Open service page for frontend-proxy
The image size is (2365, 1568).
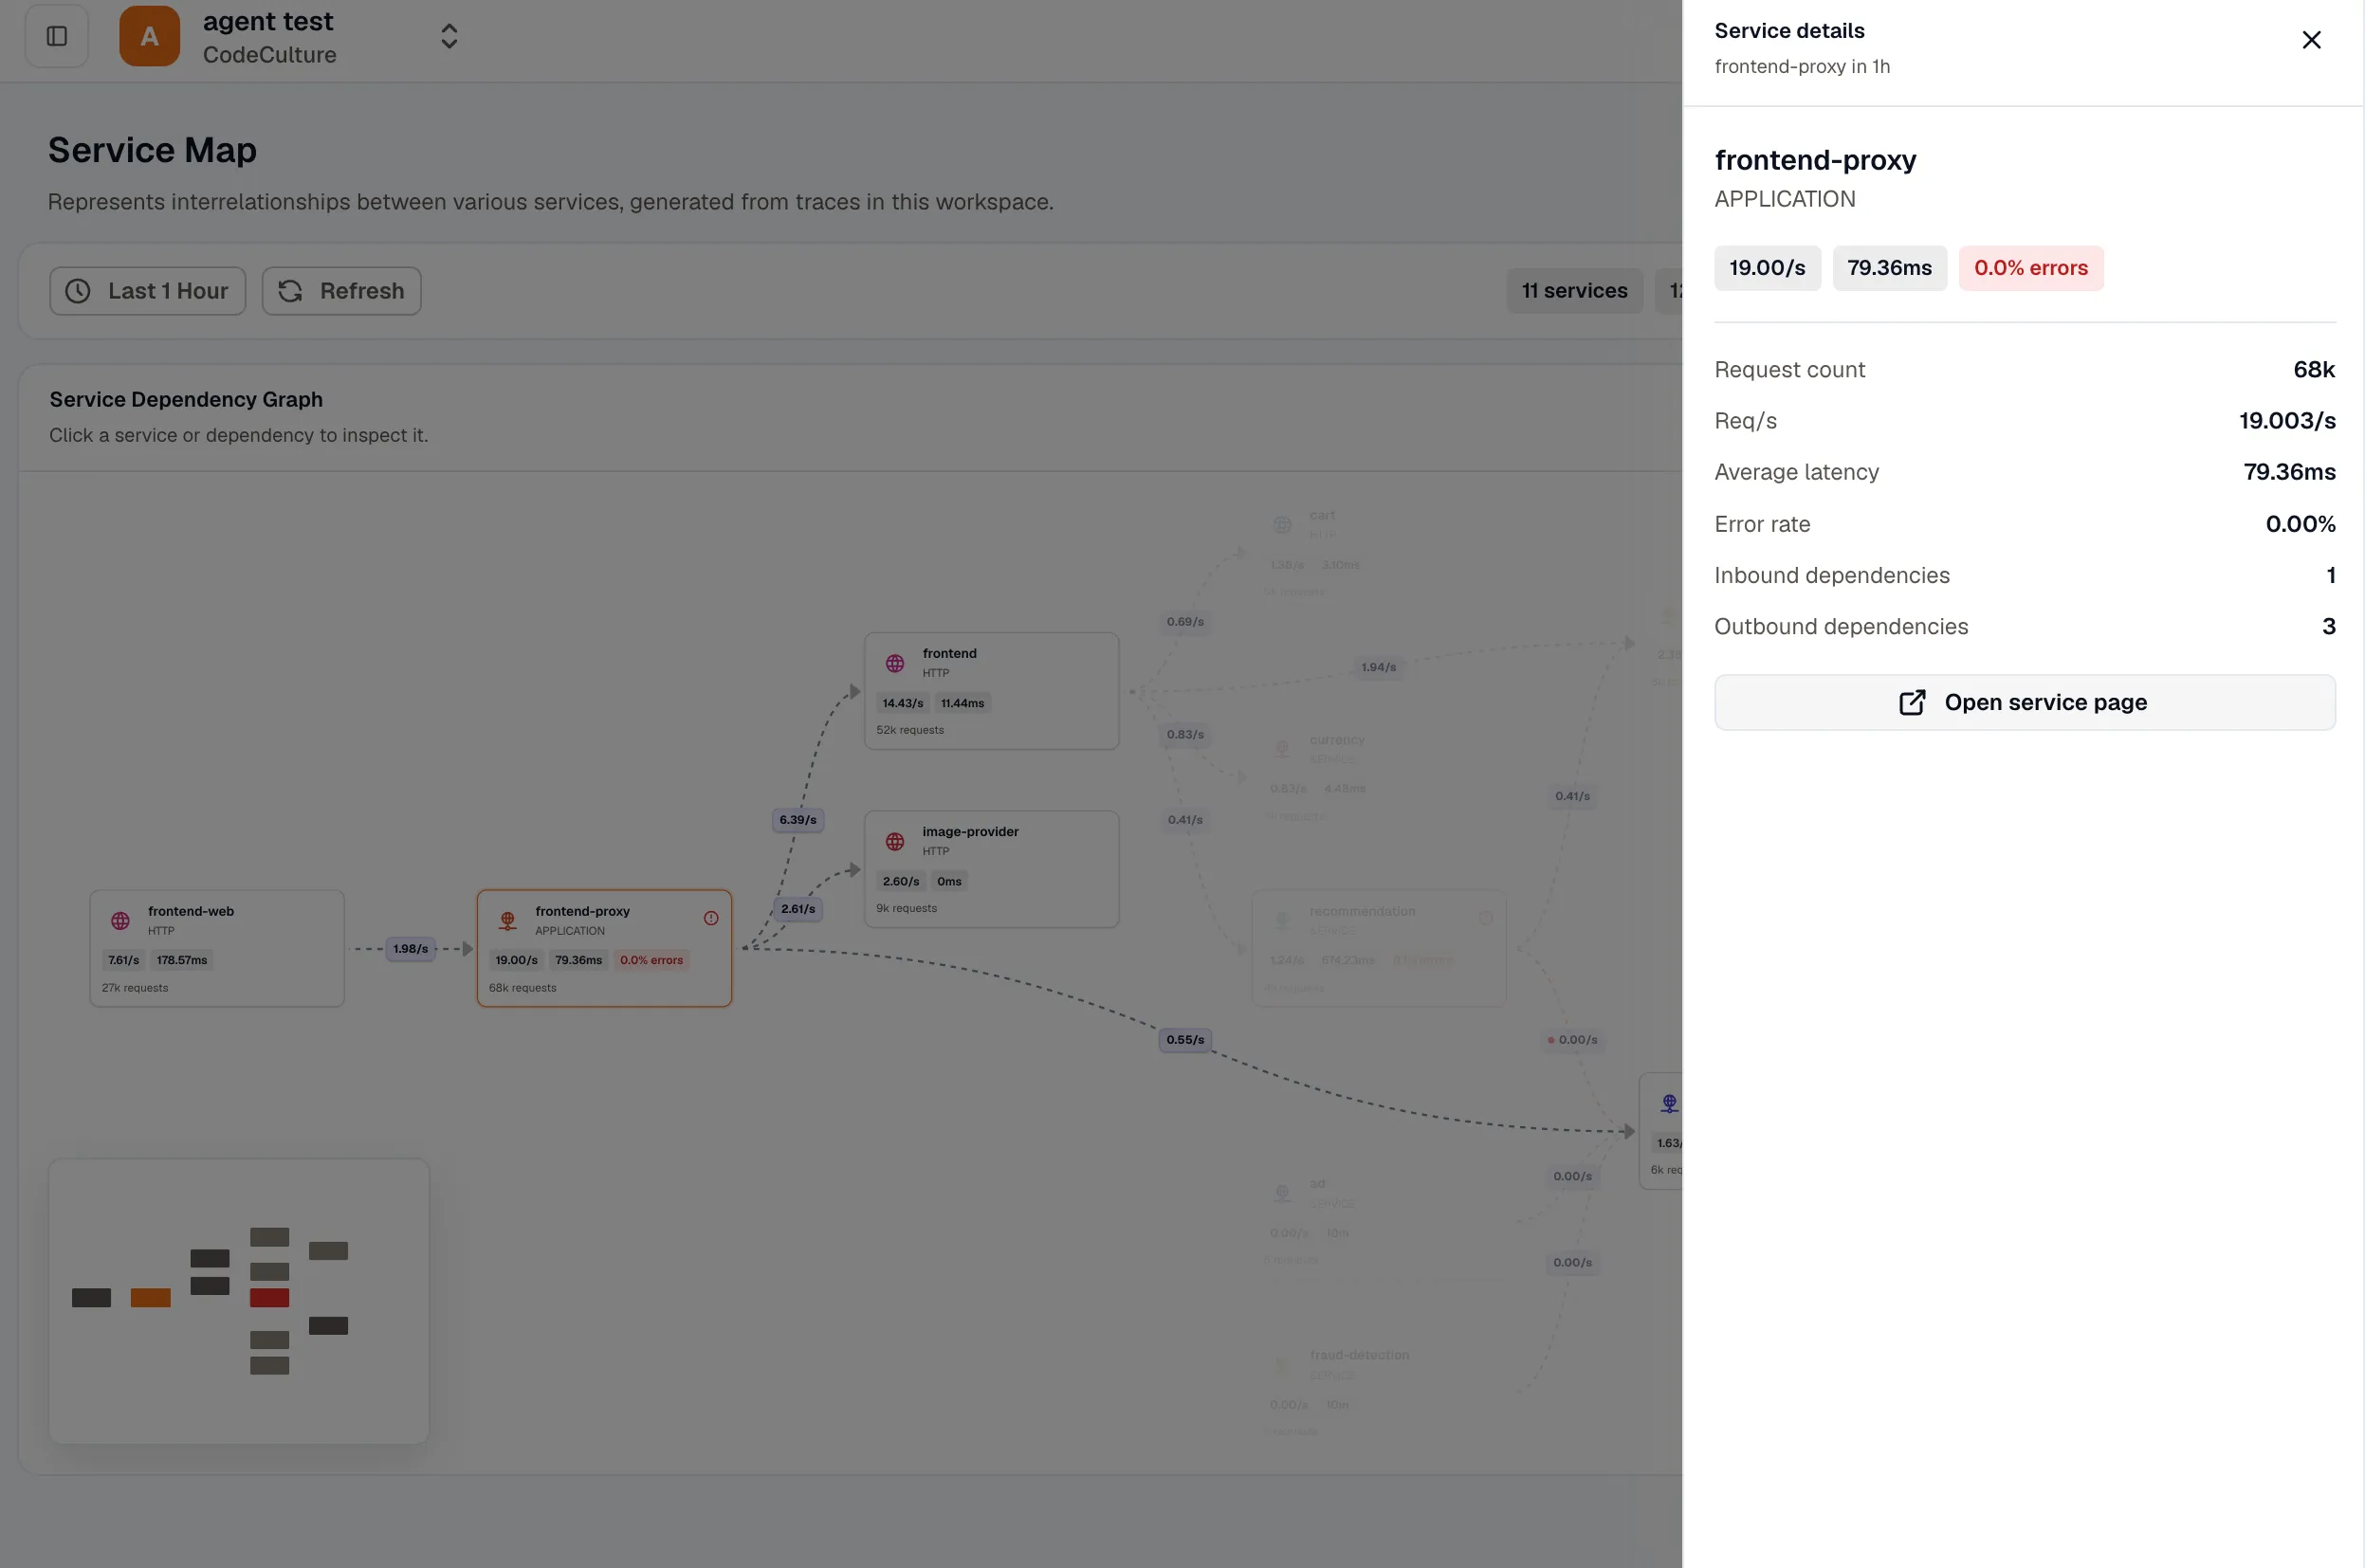pos(2024,702)
